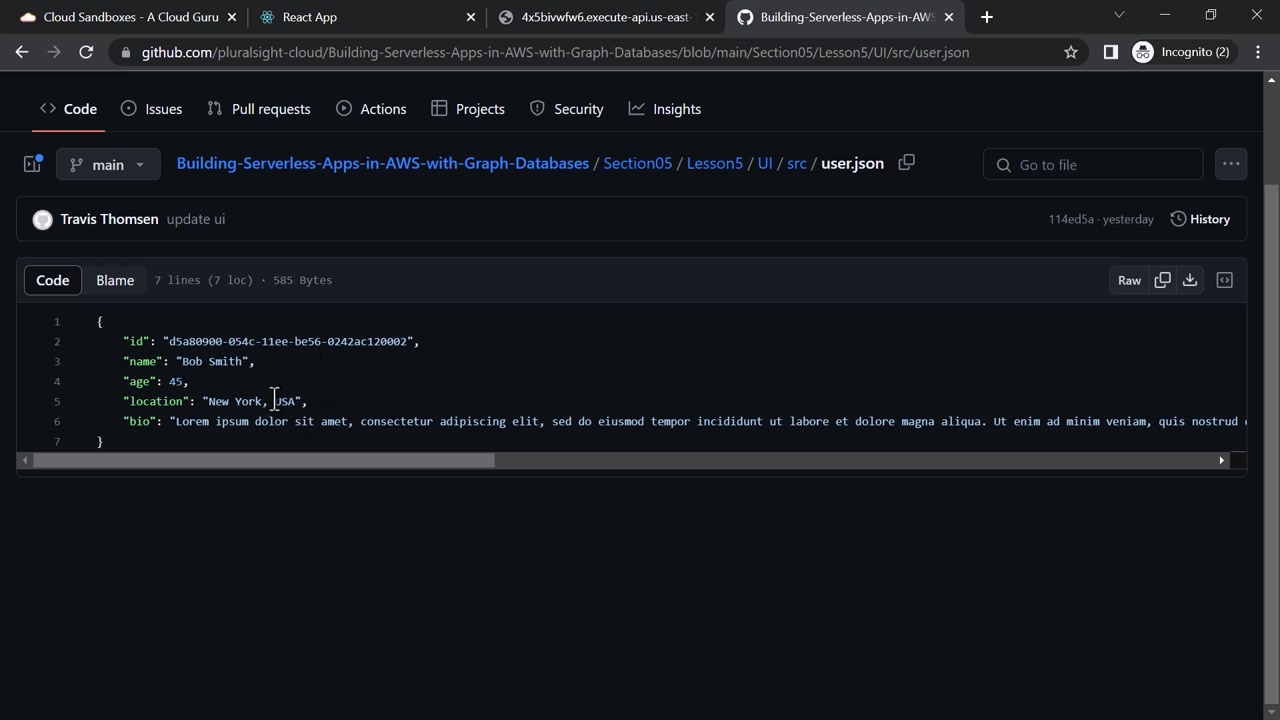
Task: Expand the file tree sidebar icon
Action: pos(32,164)
